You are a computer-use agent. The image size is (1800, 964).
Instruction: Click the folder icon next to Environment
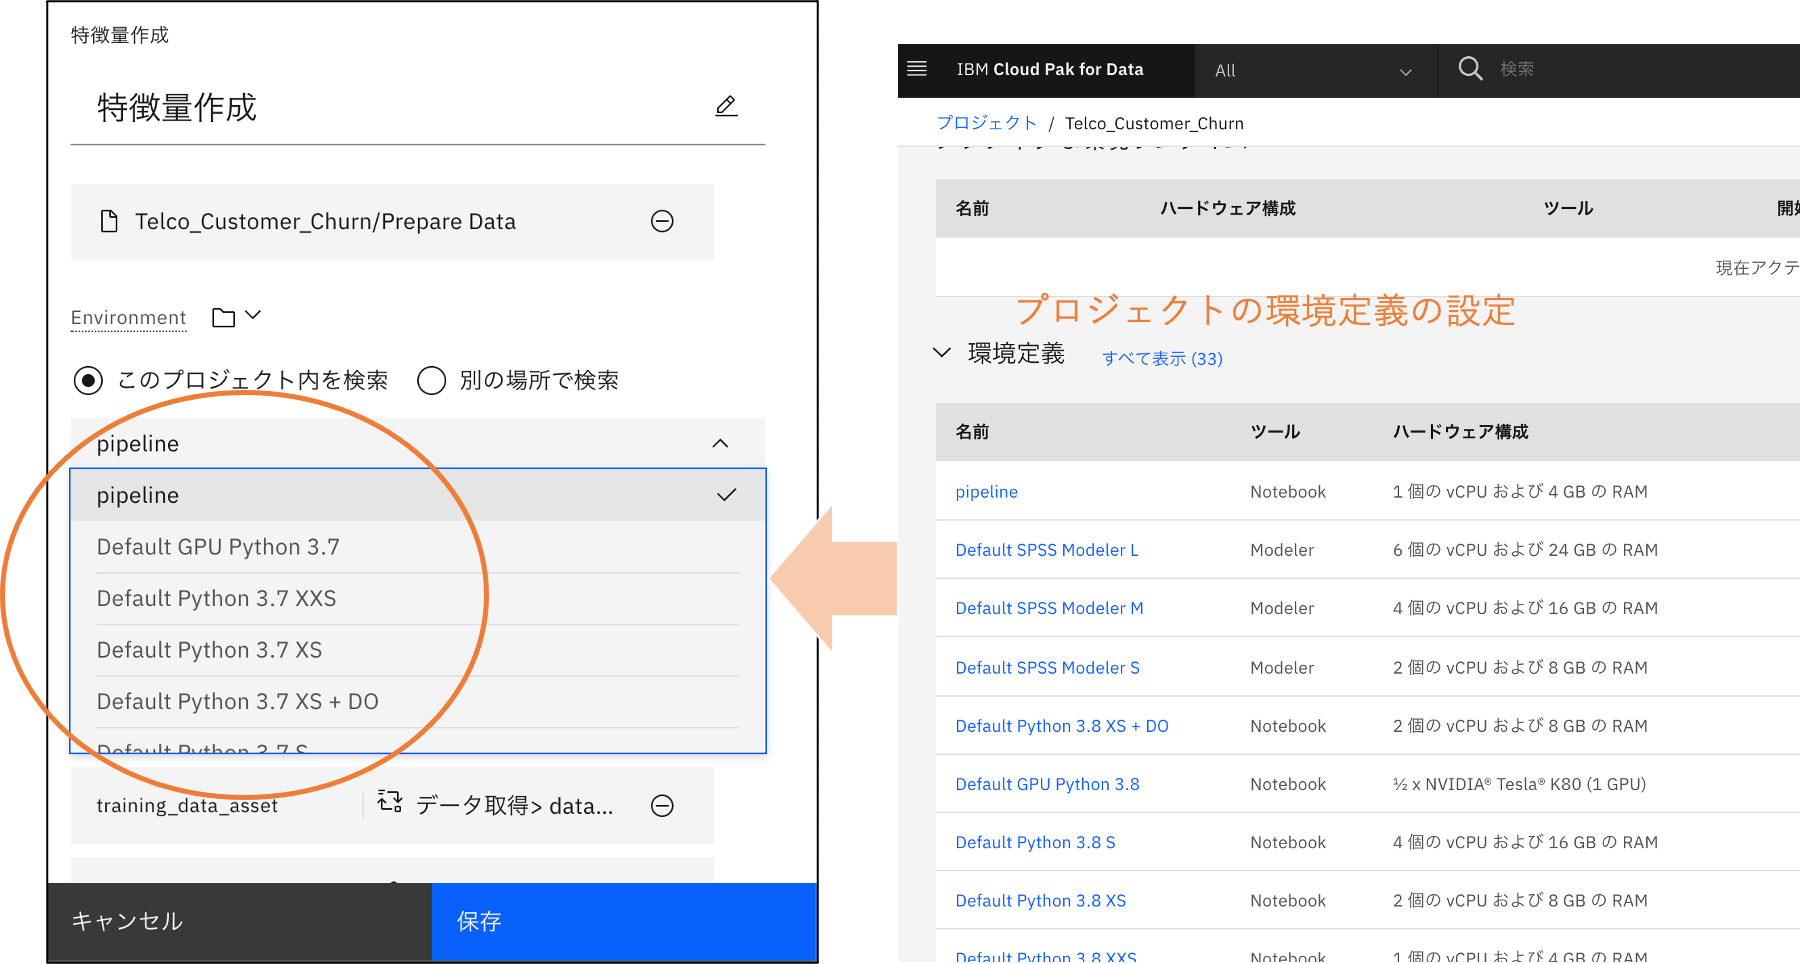point(224,317)
